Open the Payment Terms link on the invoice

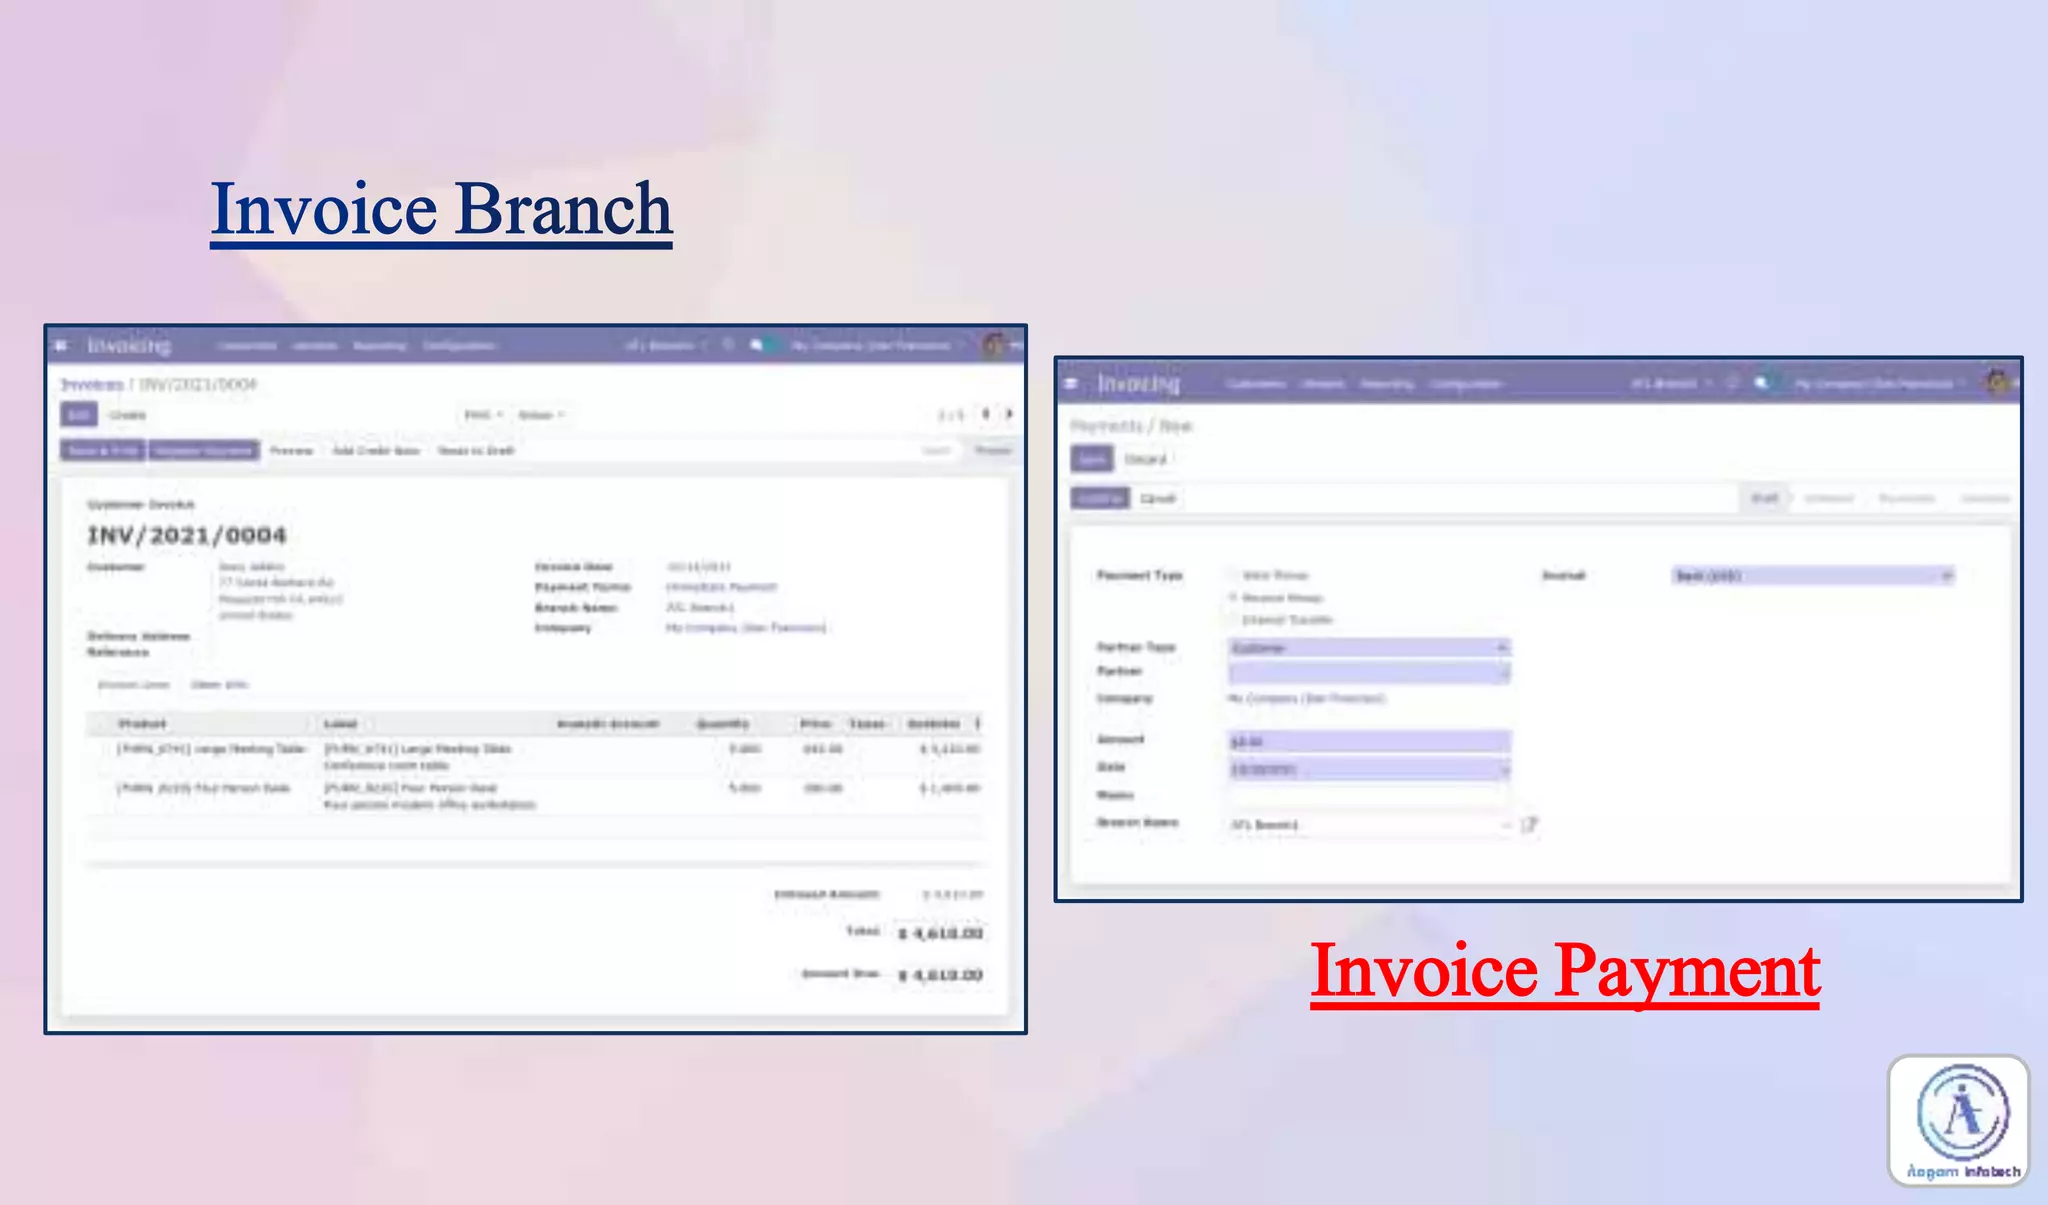pyautogui.click(x=721, y=587)
